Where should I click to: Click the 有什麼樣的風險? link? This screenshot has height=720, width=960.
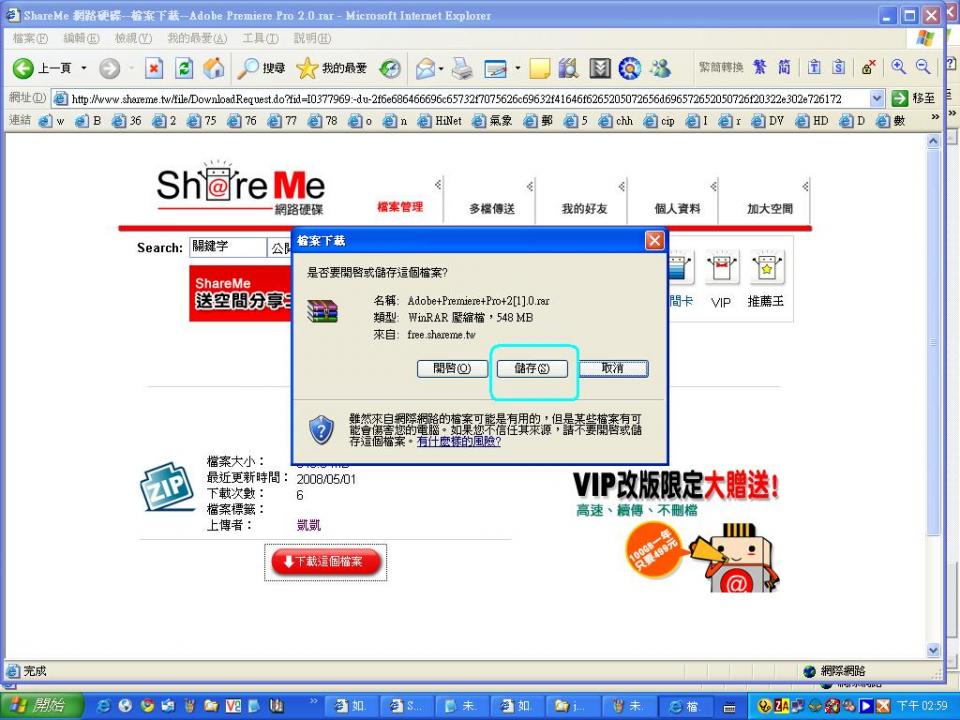[458, 441]
